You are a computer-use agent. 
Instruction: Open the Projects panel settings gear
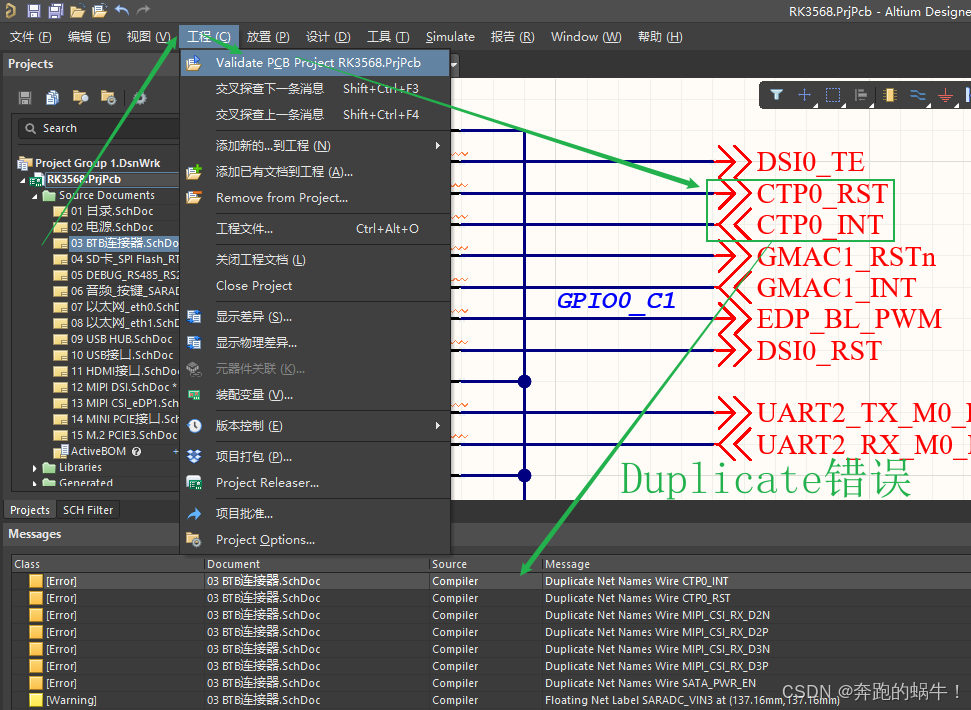(140, 97)
